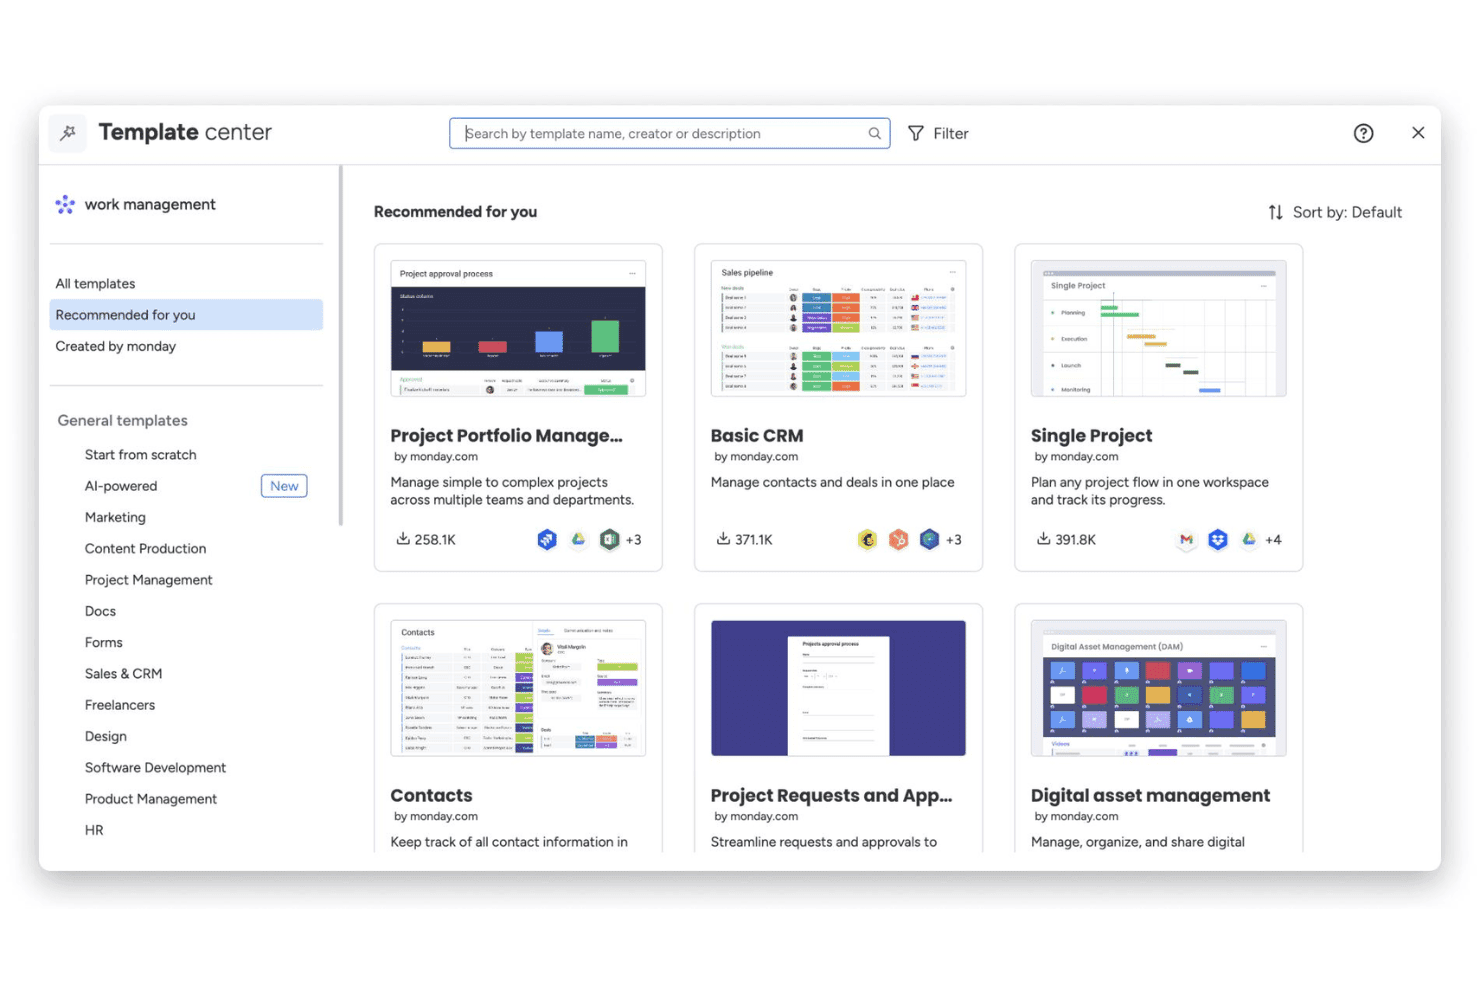
Task: Click yellow Mailchimp icon on Basic CRM card
Action: click(x=867, y=539)
